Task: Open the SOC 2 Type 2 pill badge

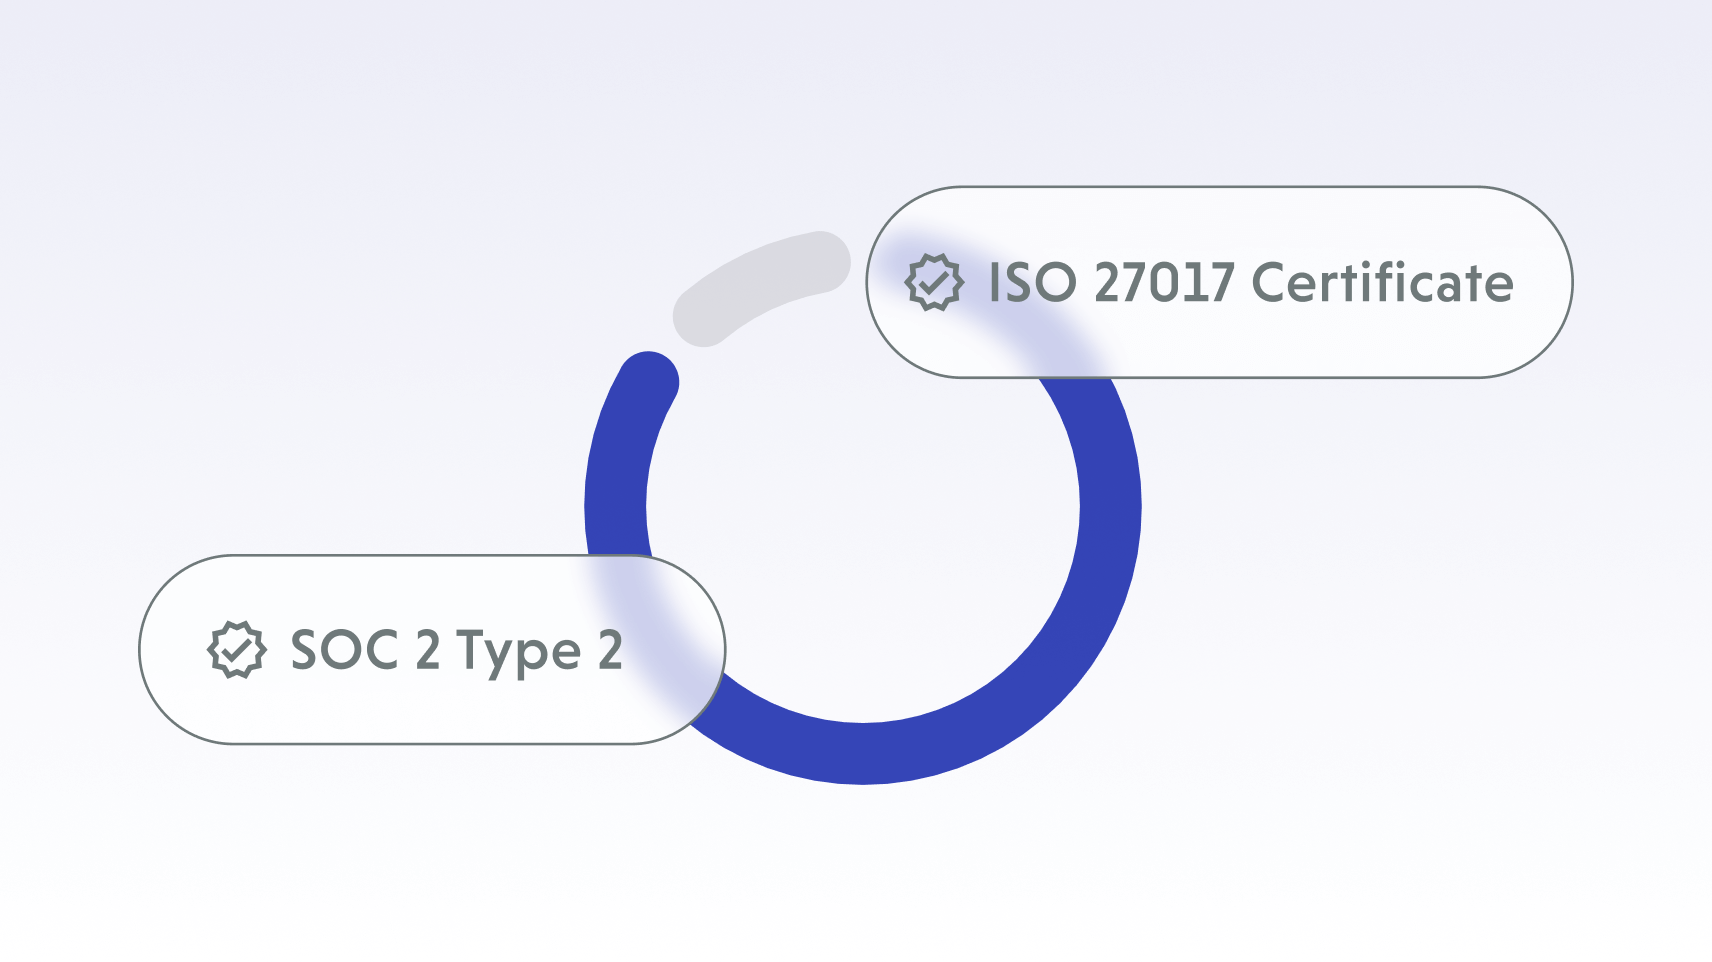Action: [x=432, y=650]
